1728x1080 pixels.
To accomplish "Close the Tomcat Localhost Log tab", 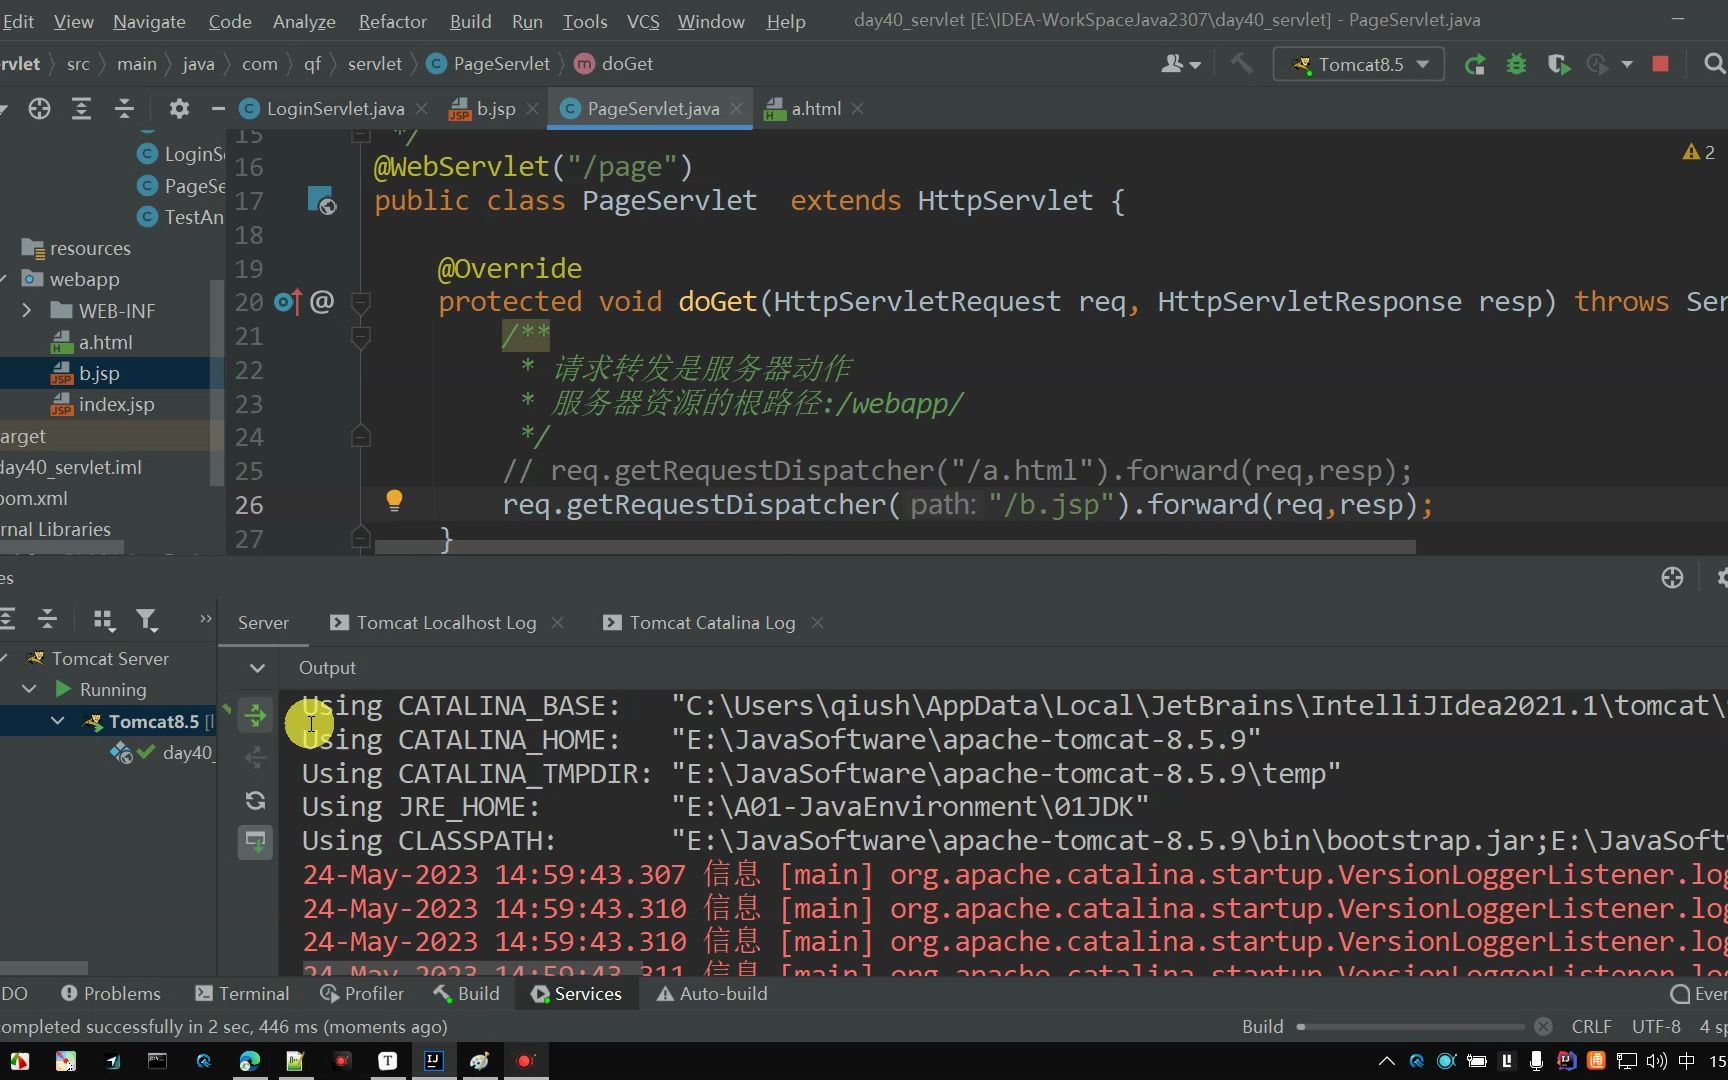I will click(558, 623).
